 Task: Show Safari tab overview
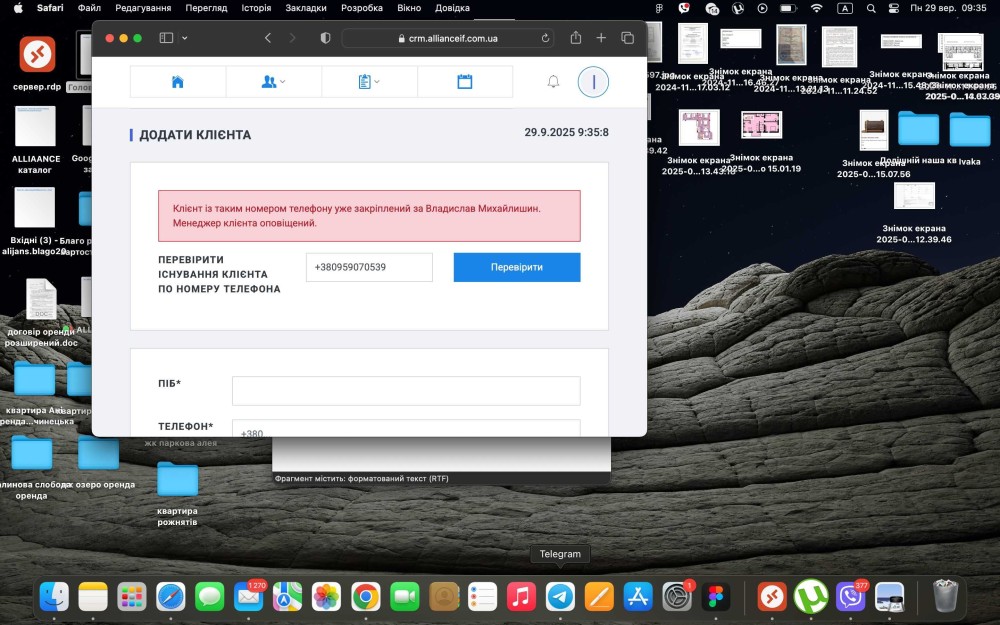627,38
